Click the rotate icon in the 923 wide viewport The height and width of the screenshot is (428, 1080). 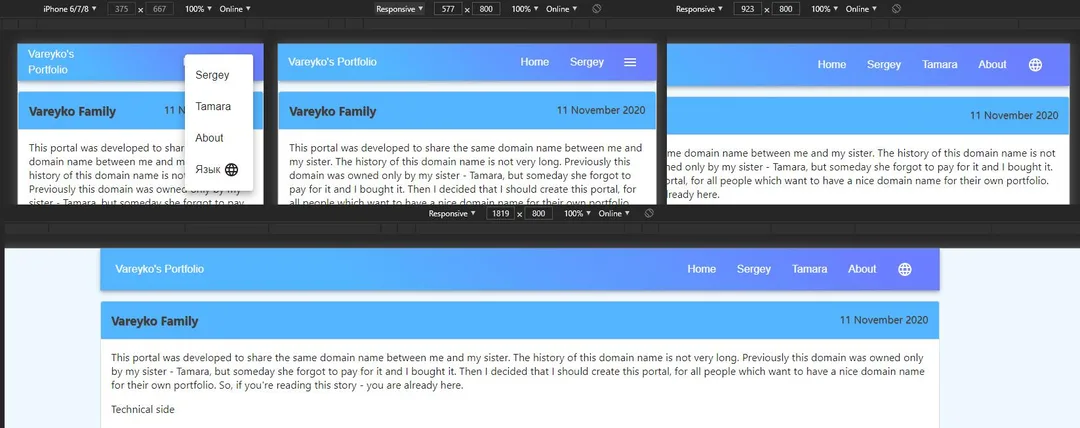pos(895,9)
